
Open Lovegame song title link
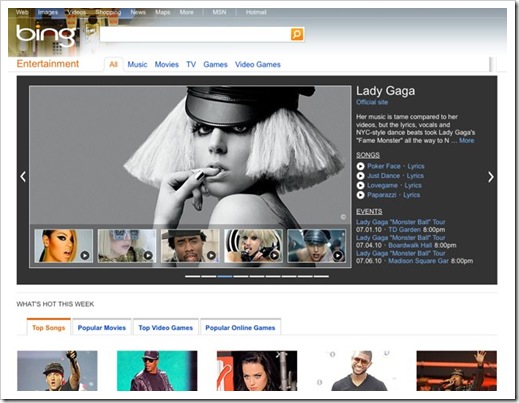[382, 185]
